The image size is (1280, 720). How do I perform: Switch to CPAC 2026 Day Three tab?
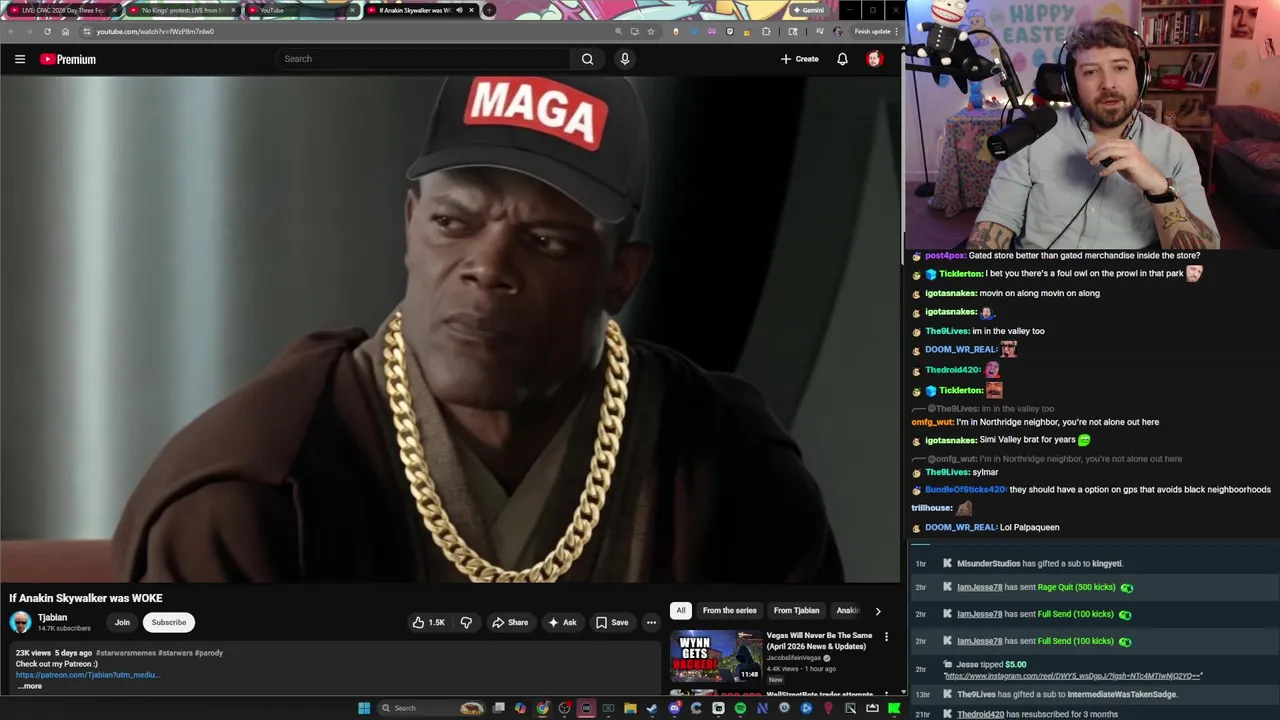[x=62, y=10]
